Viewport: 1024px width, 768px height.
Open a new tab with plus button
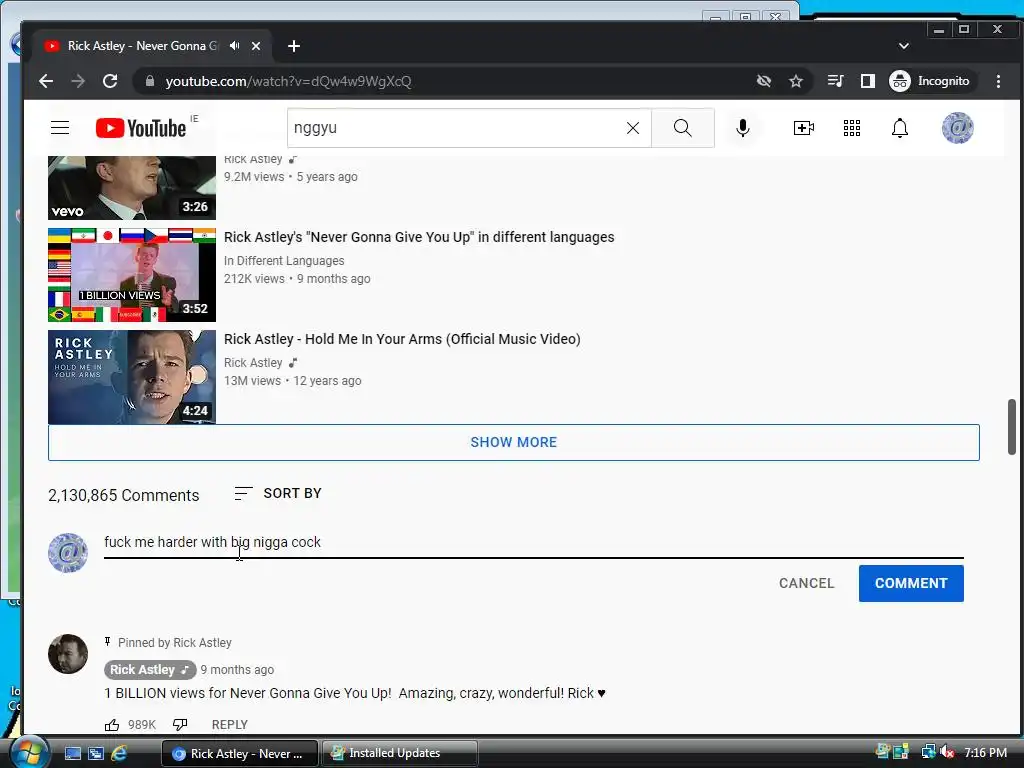pos(294,46)
